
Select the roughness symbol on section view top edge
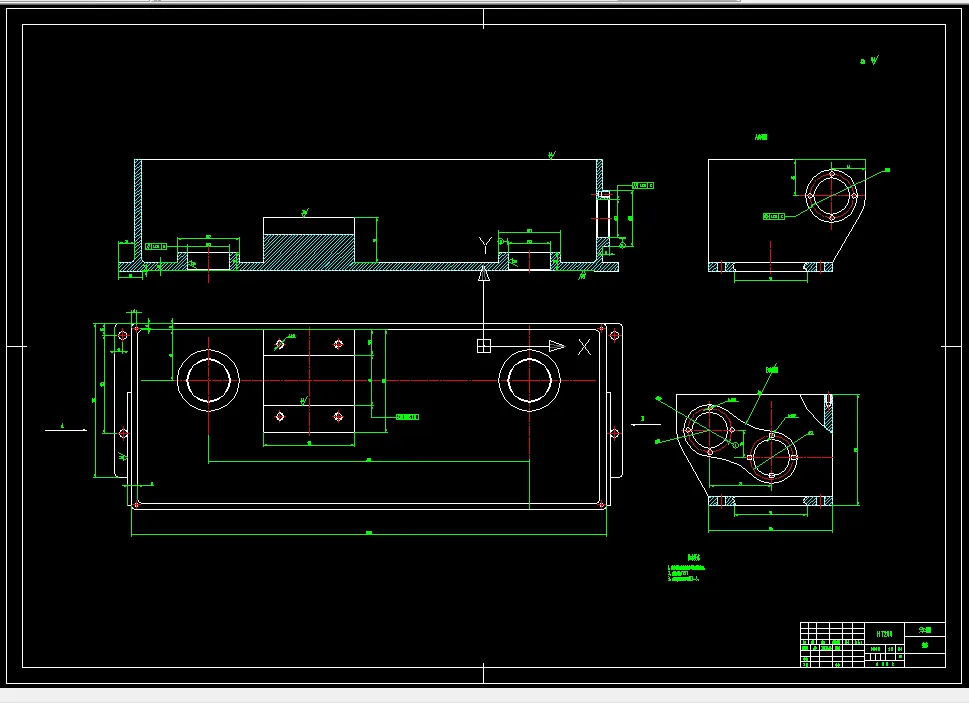click(x=552, y=156)
